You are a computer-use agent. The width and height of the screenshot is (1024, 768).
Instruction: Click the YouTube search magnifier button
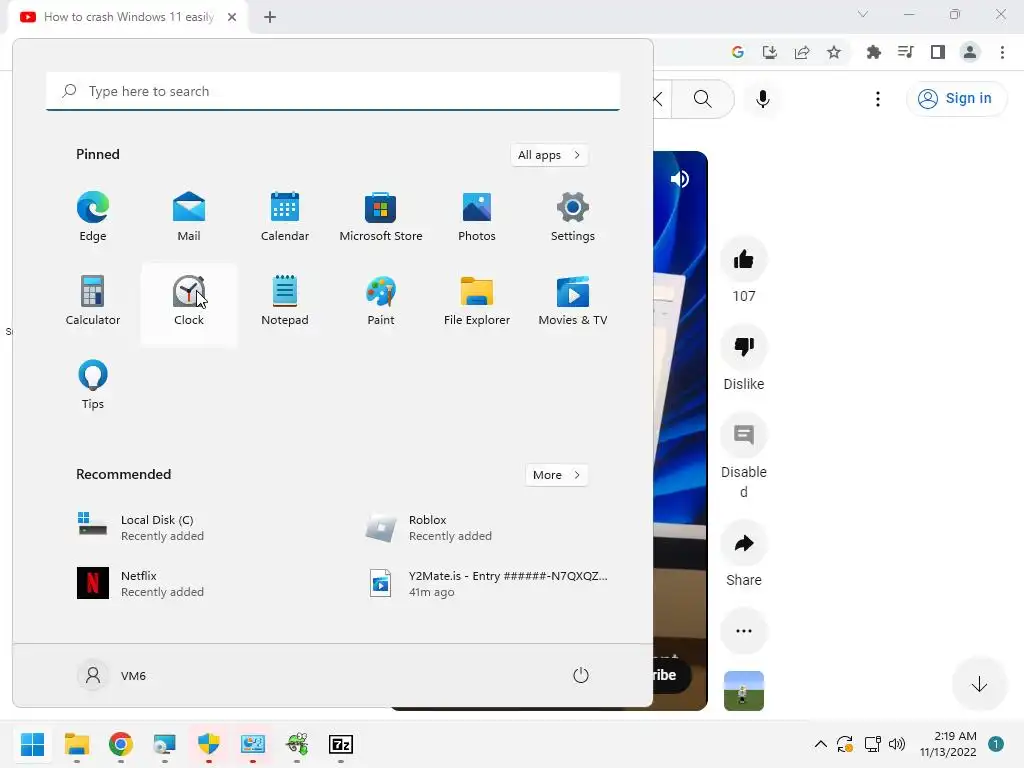pos(703,99)
